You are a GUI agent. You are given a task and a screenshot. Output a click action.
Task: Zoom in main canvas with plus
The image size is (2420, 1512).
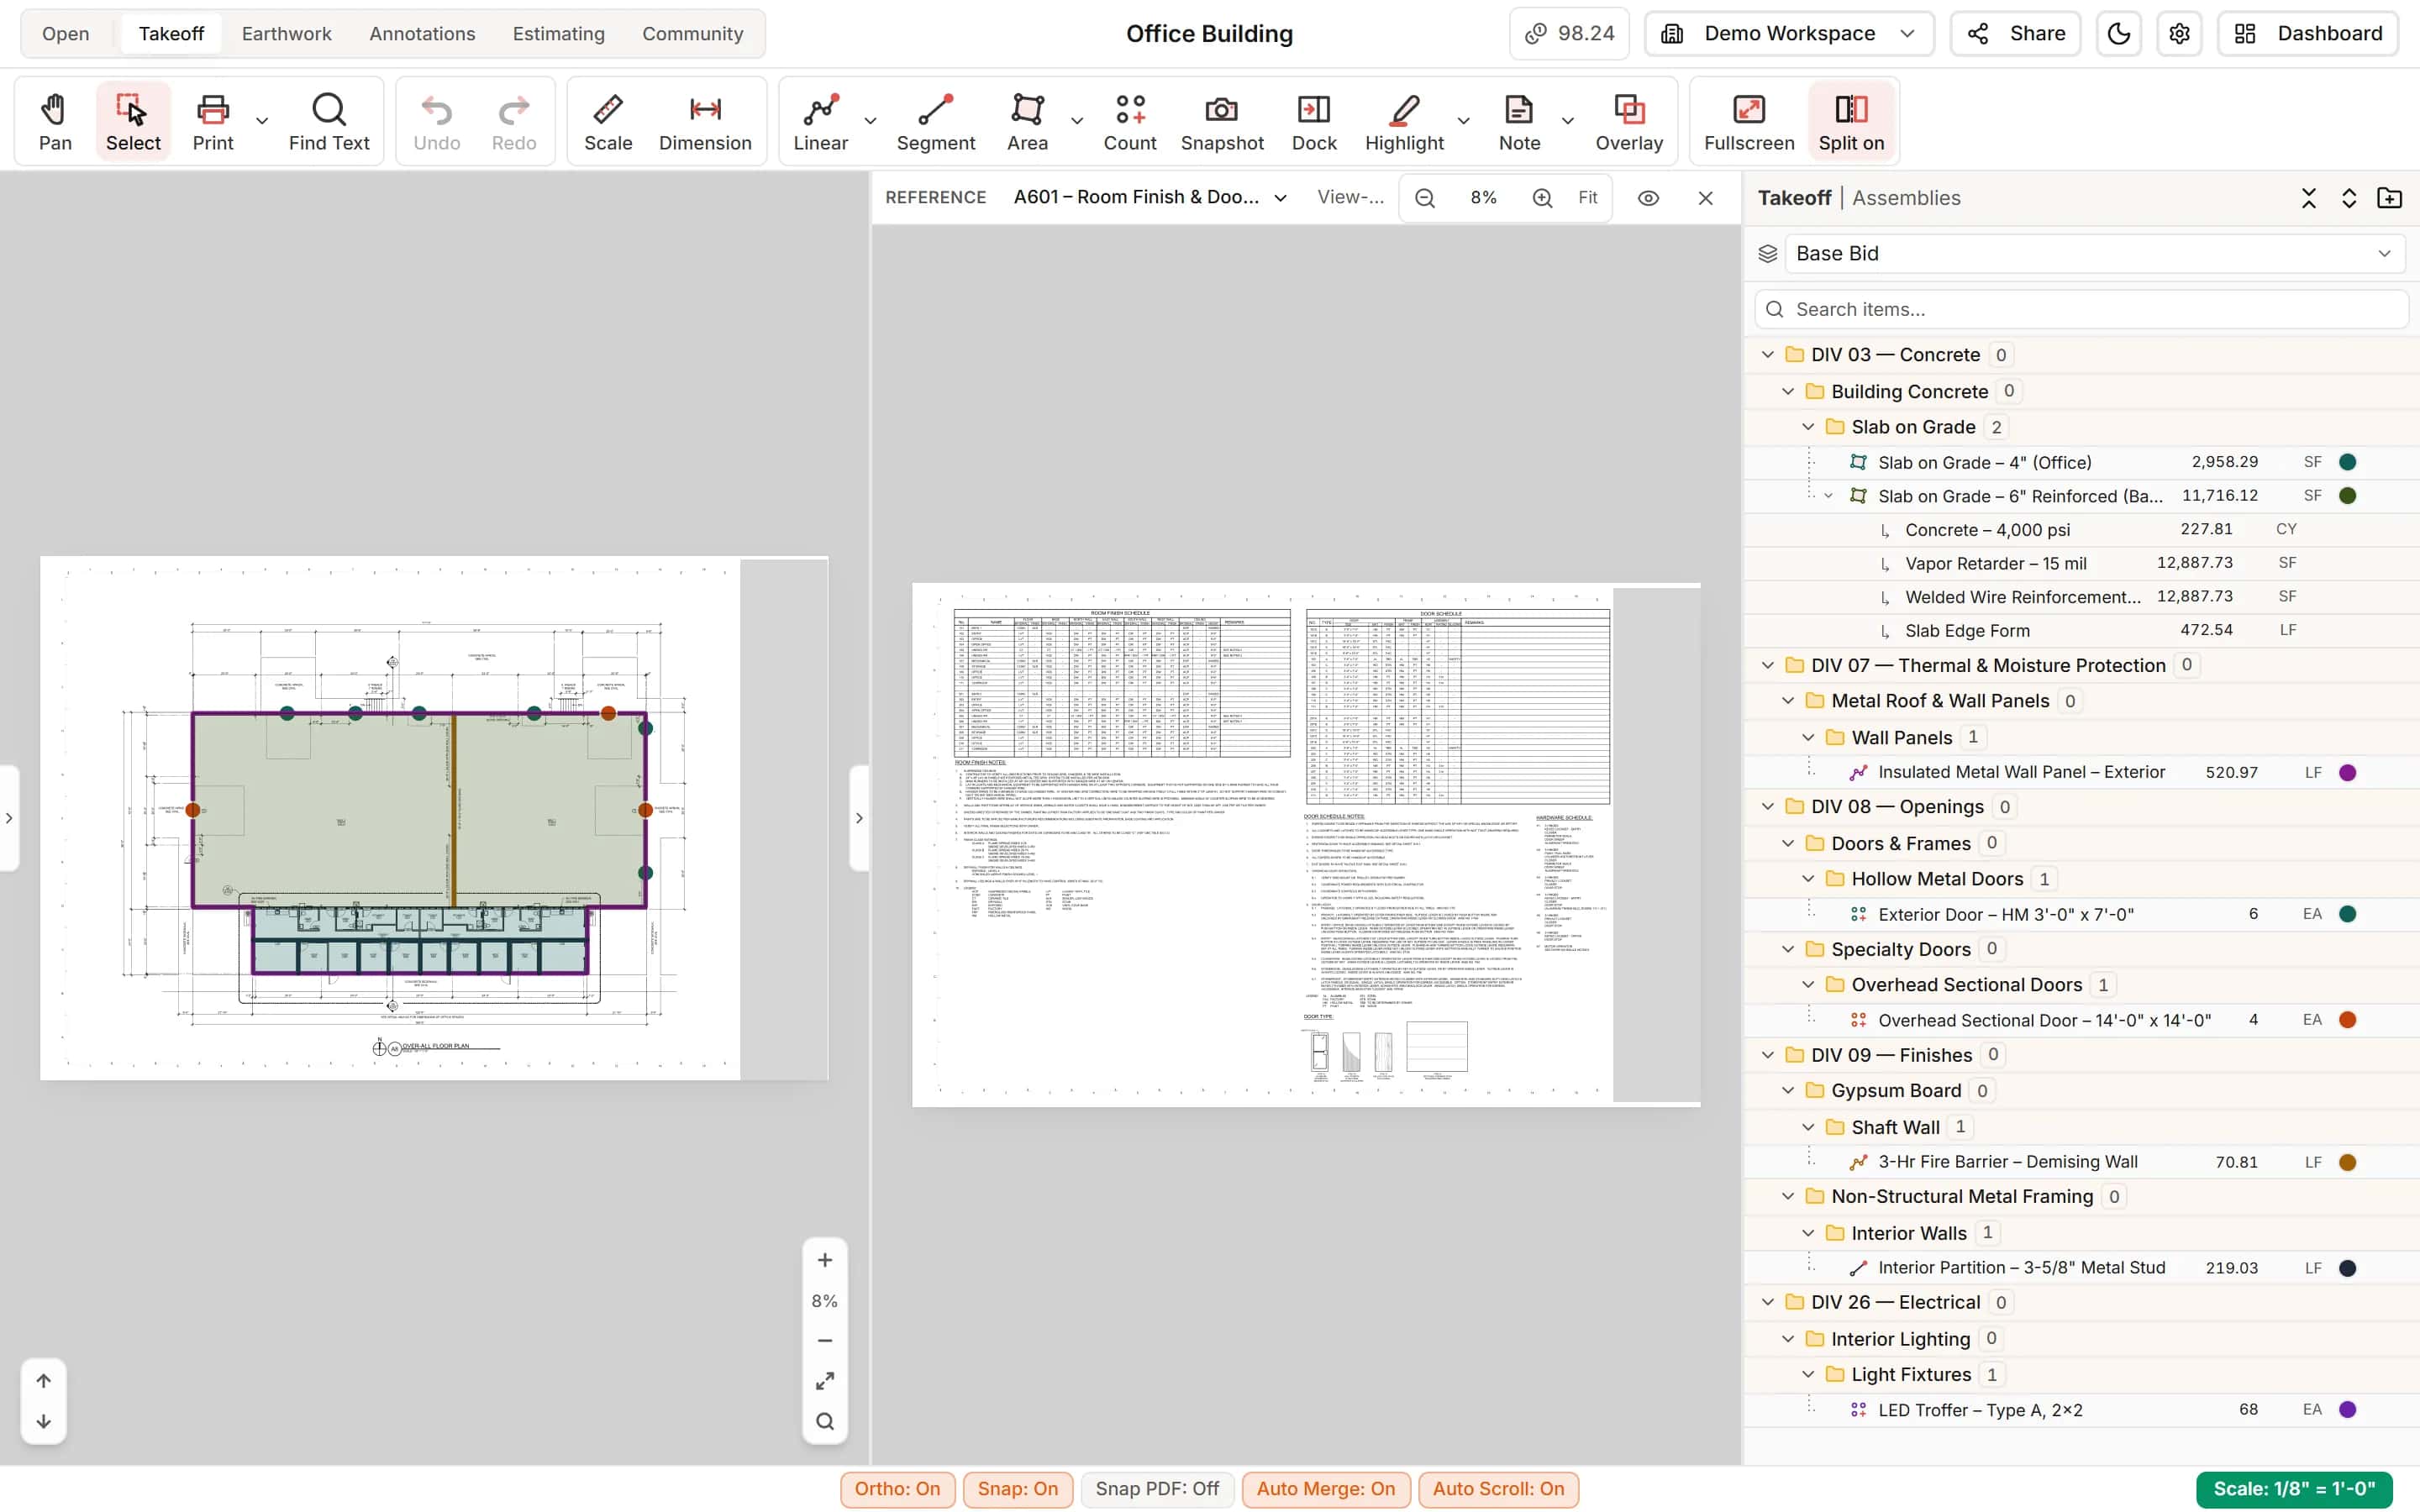coord(825,1260)
